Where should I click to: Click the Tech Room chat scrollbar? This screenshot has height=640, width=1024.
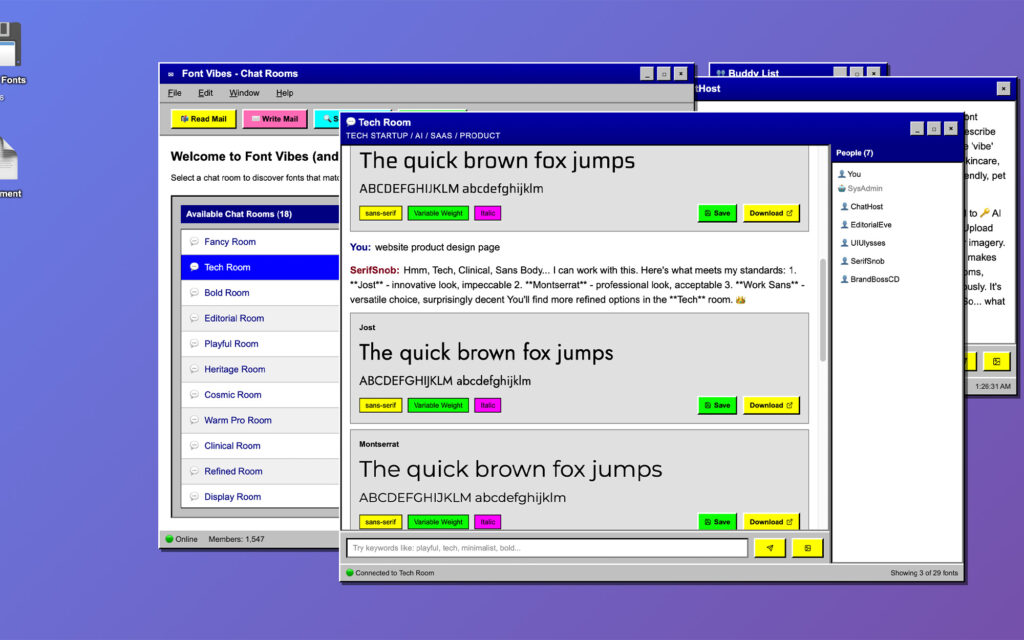click(823, 310)
